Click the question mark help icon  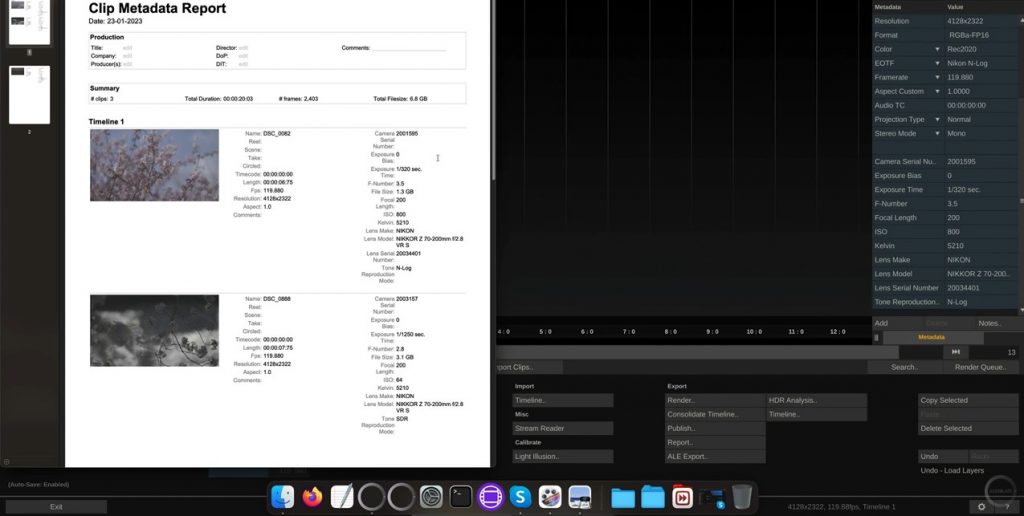(1006, 507)
